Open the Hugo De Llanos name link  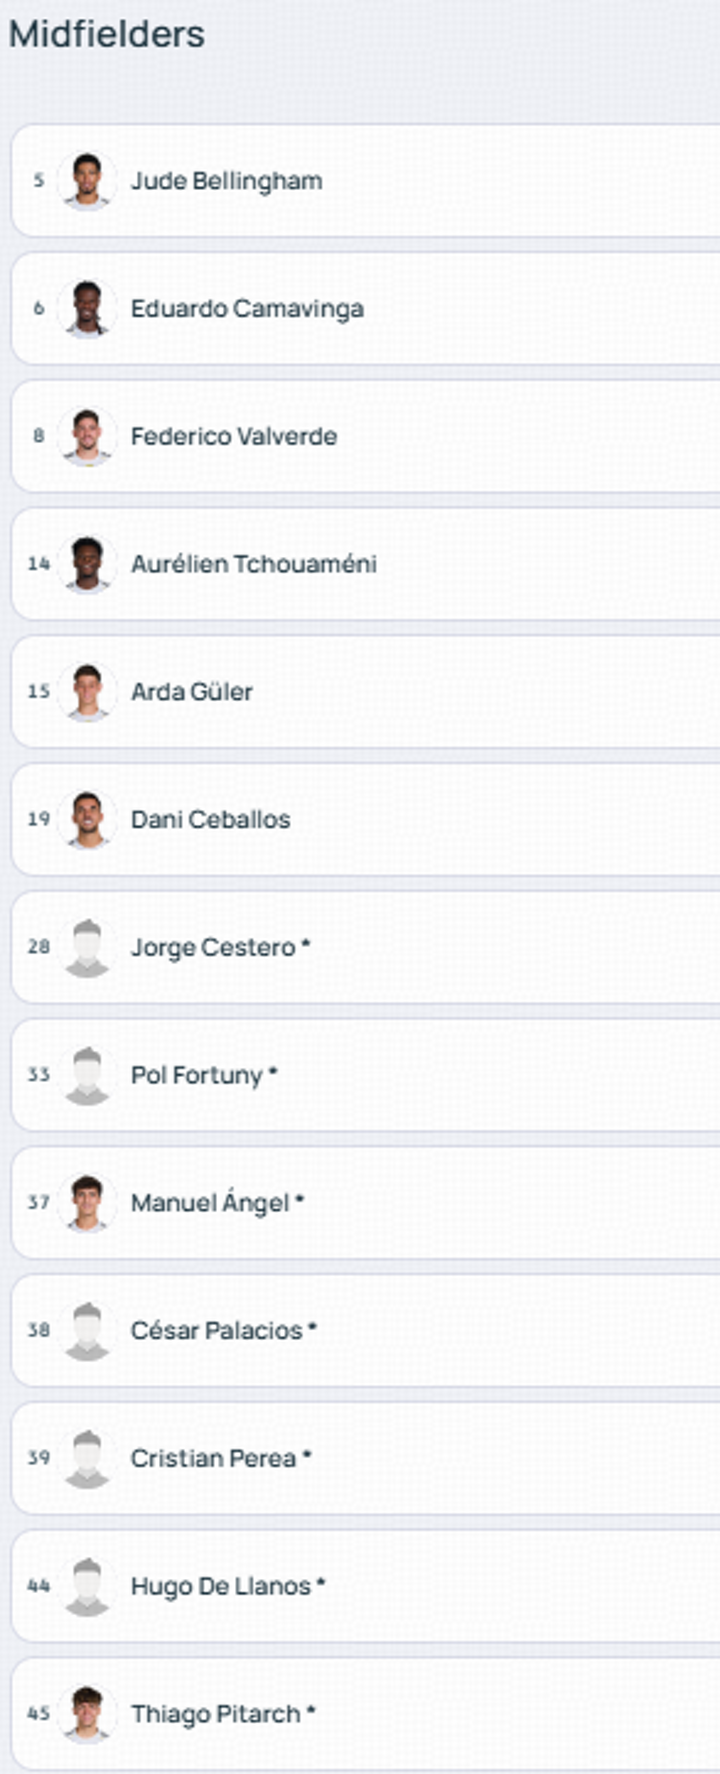pos(220,1586)
